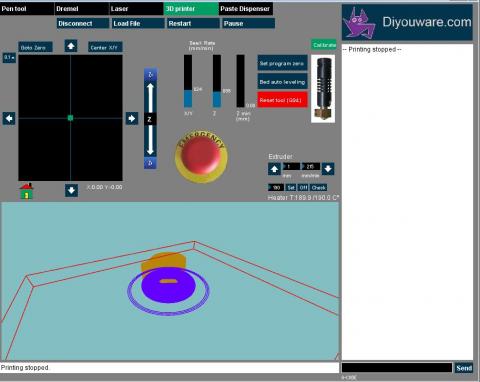Open the step size dropdown

tap(9, 58)
